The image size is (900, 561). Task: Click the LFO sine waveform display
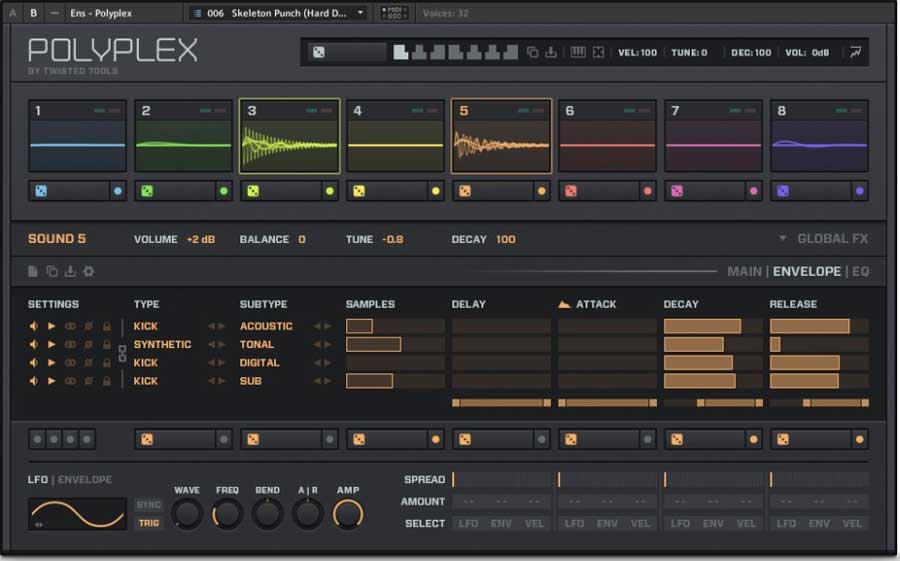point(77,513)
